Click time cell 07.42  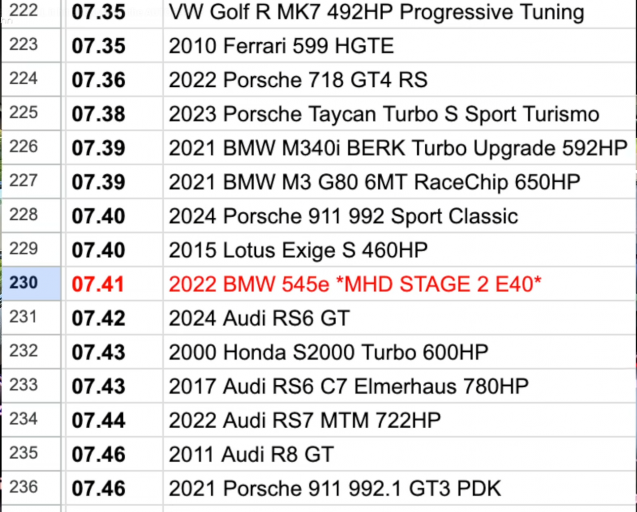tap(114, 318)
